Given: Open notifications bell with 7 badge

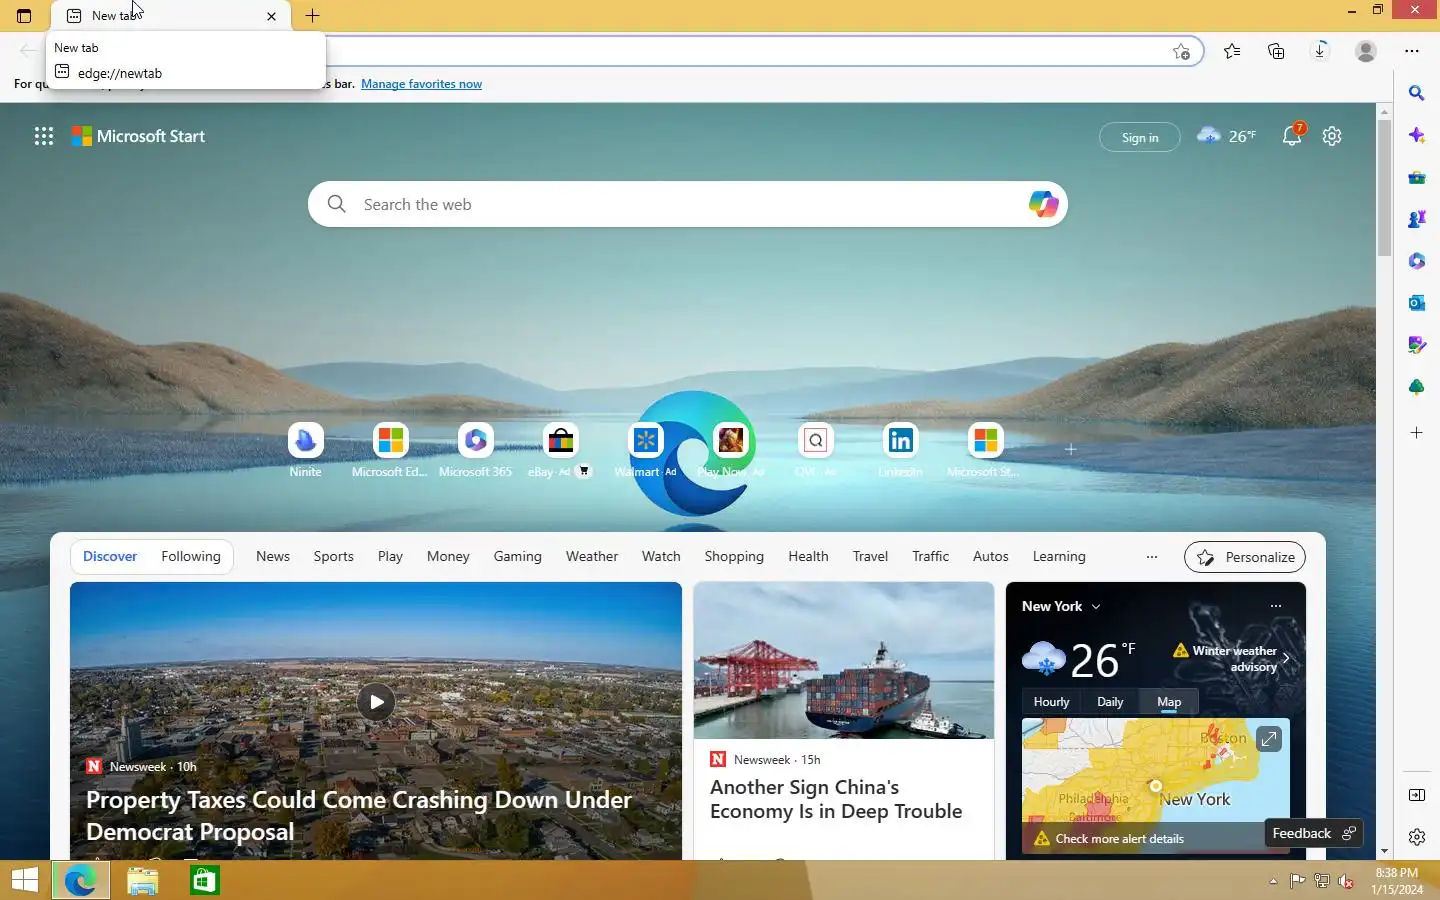Looking at the screenshot, I should pyautogui.click(x=1292, y=136).
